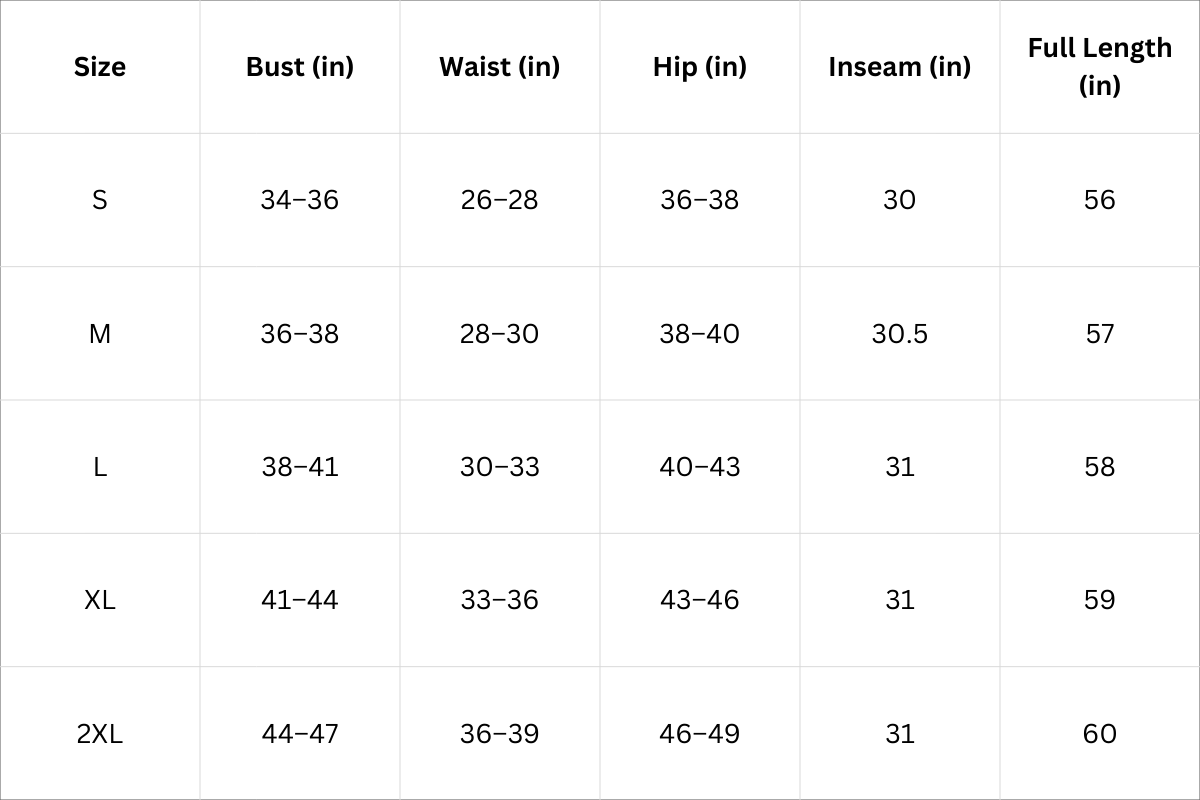The width and height of the screenshot is (1200, 800).
Task: Click the Full Length (in) header
Action: click(x=1099, y=66)
